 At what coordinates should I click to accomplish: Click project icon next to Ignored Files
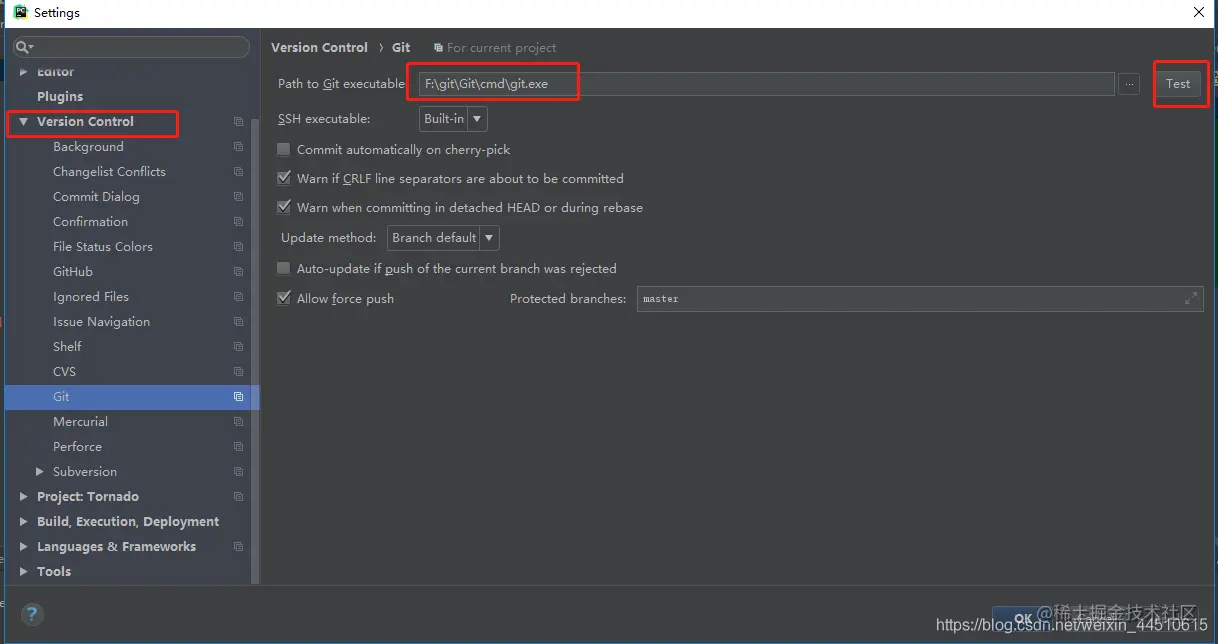[238, 297]
